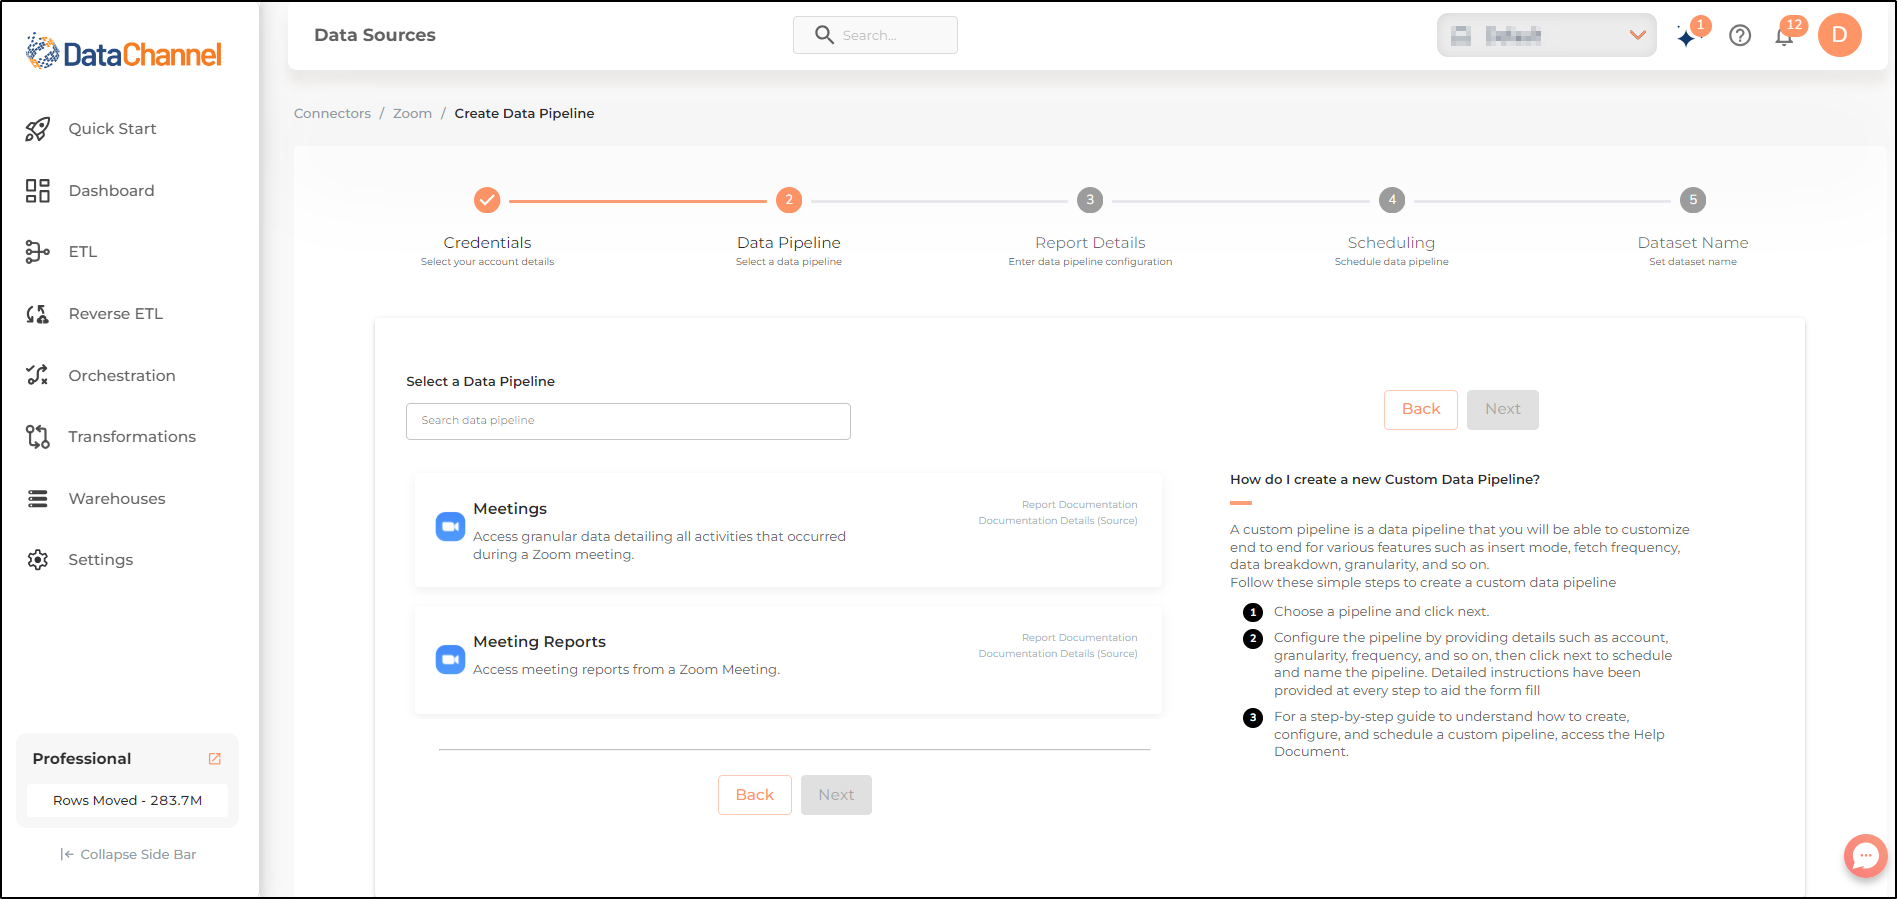This screenshot has height=899, width=1897.
Task: Go to Dashboard menu item
Action: [x=111, y=191]
